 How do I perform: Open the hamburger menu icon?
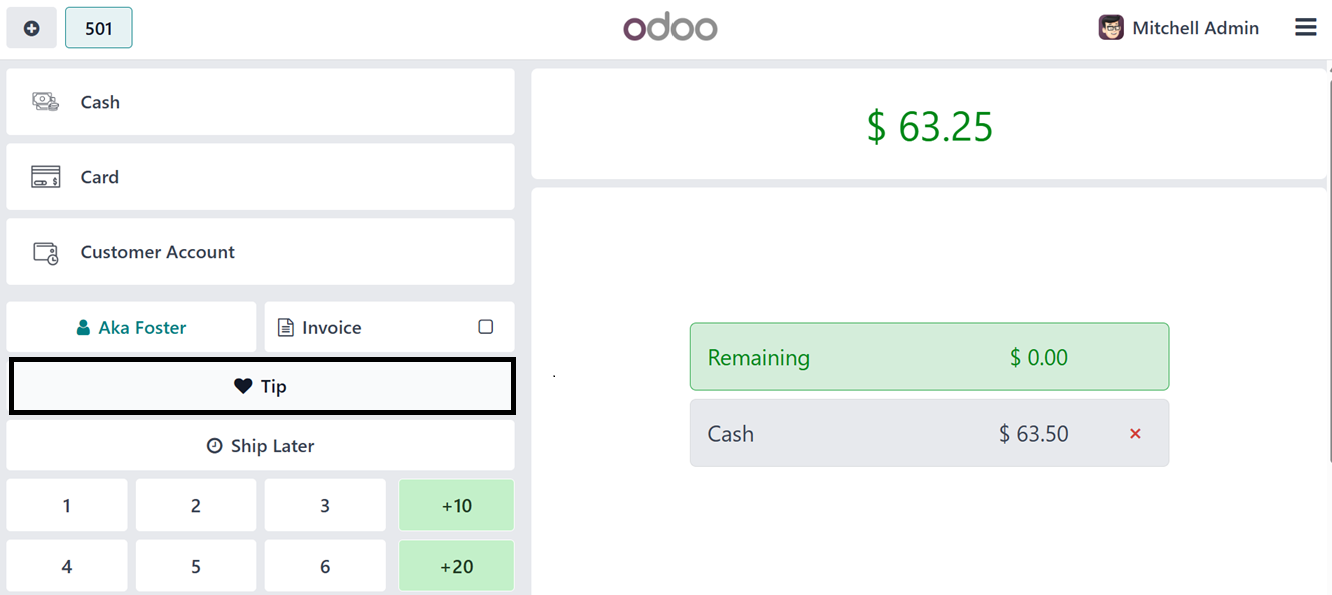click(x=1305, y=28)
